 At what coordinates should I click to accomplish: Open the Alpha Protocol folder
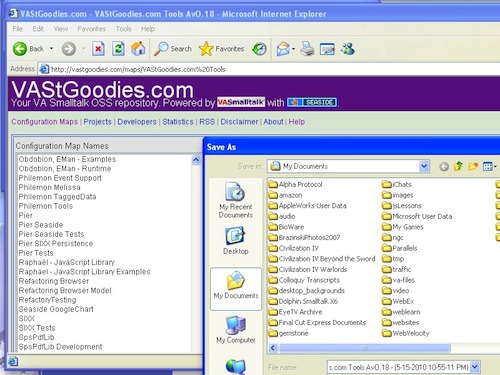point(295,184)
